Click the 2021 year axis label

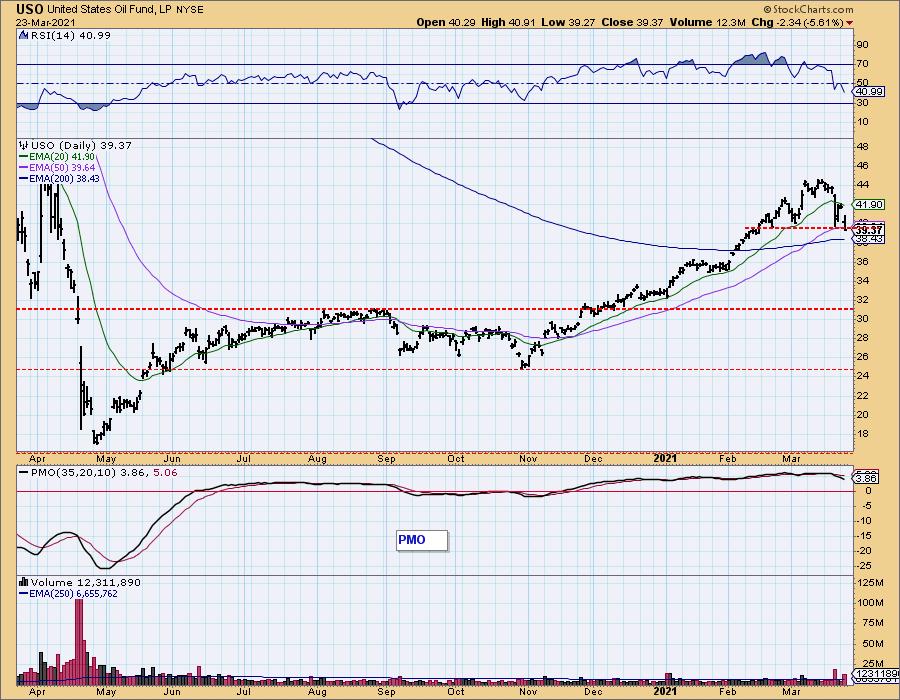point(665,458)
